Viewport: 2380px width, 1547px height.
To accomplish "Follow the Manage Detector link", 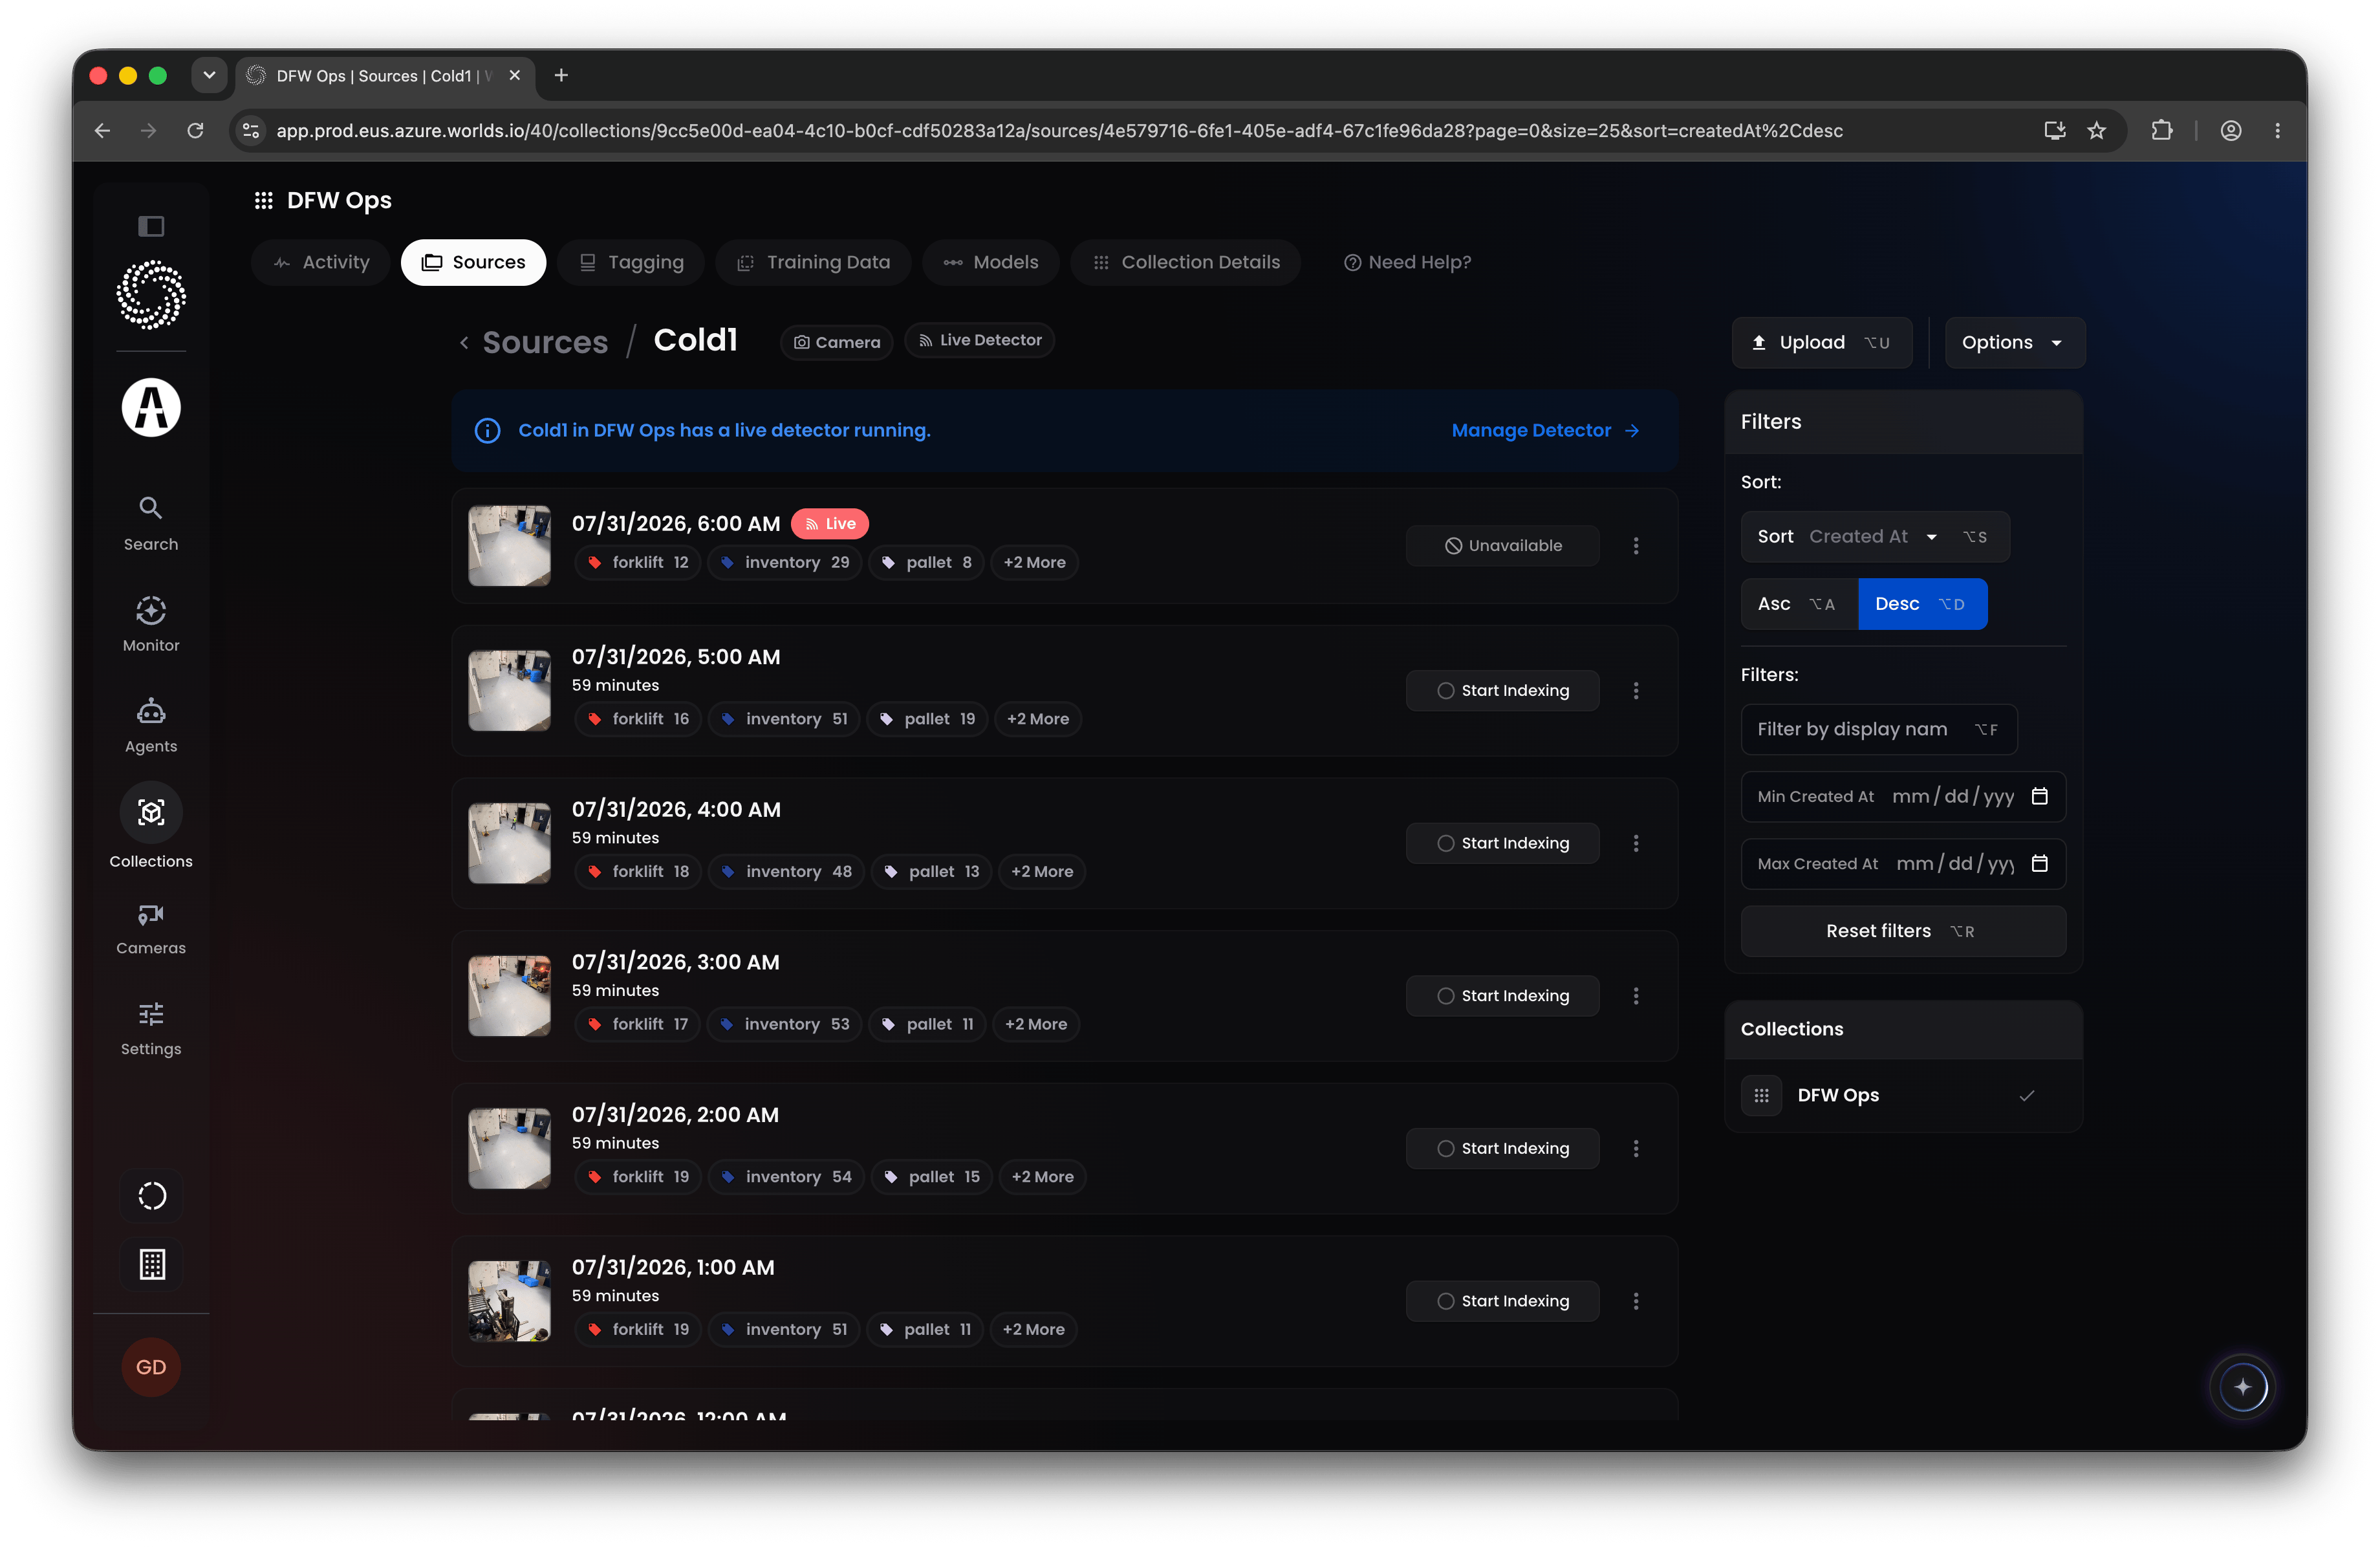I will point(1545,431).
